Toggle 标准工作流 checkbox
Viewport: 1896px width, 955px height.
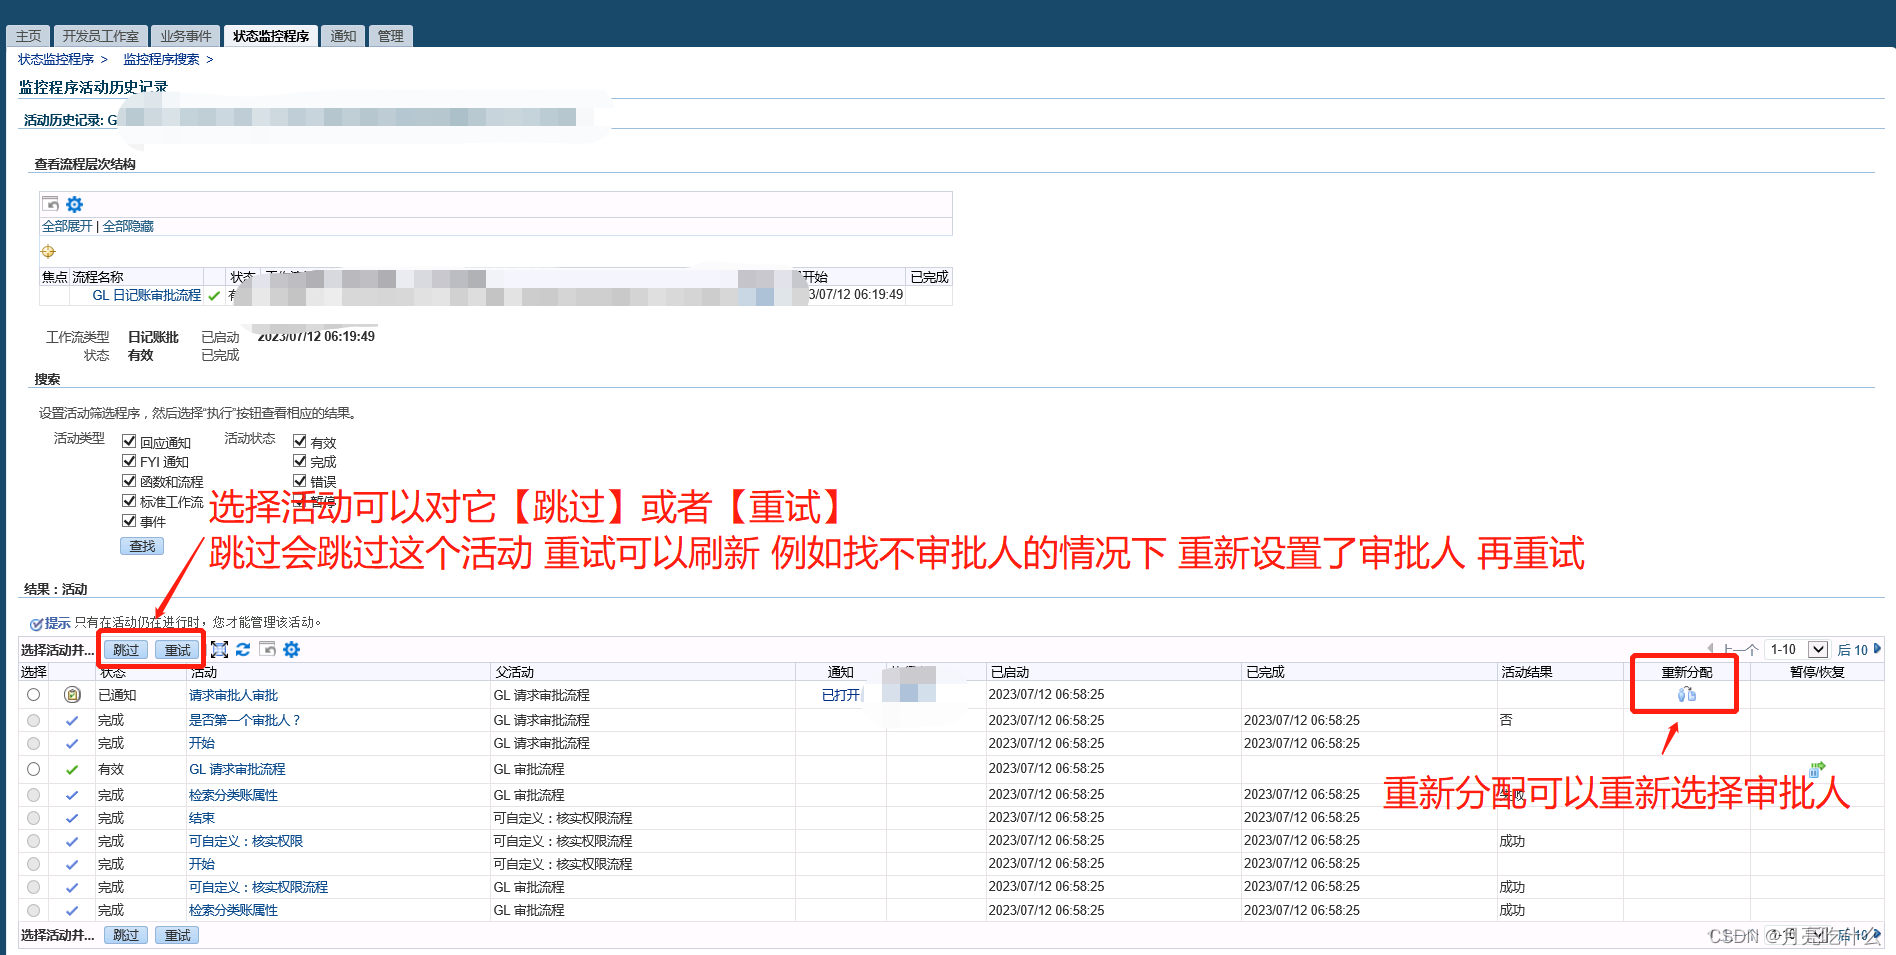point(129,501)
